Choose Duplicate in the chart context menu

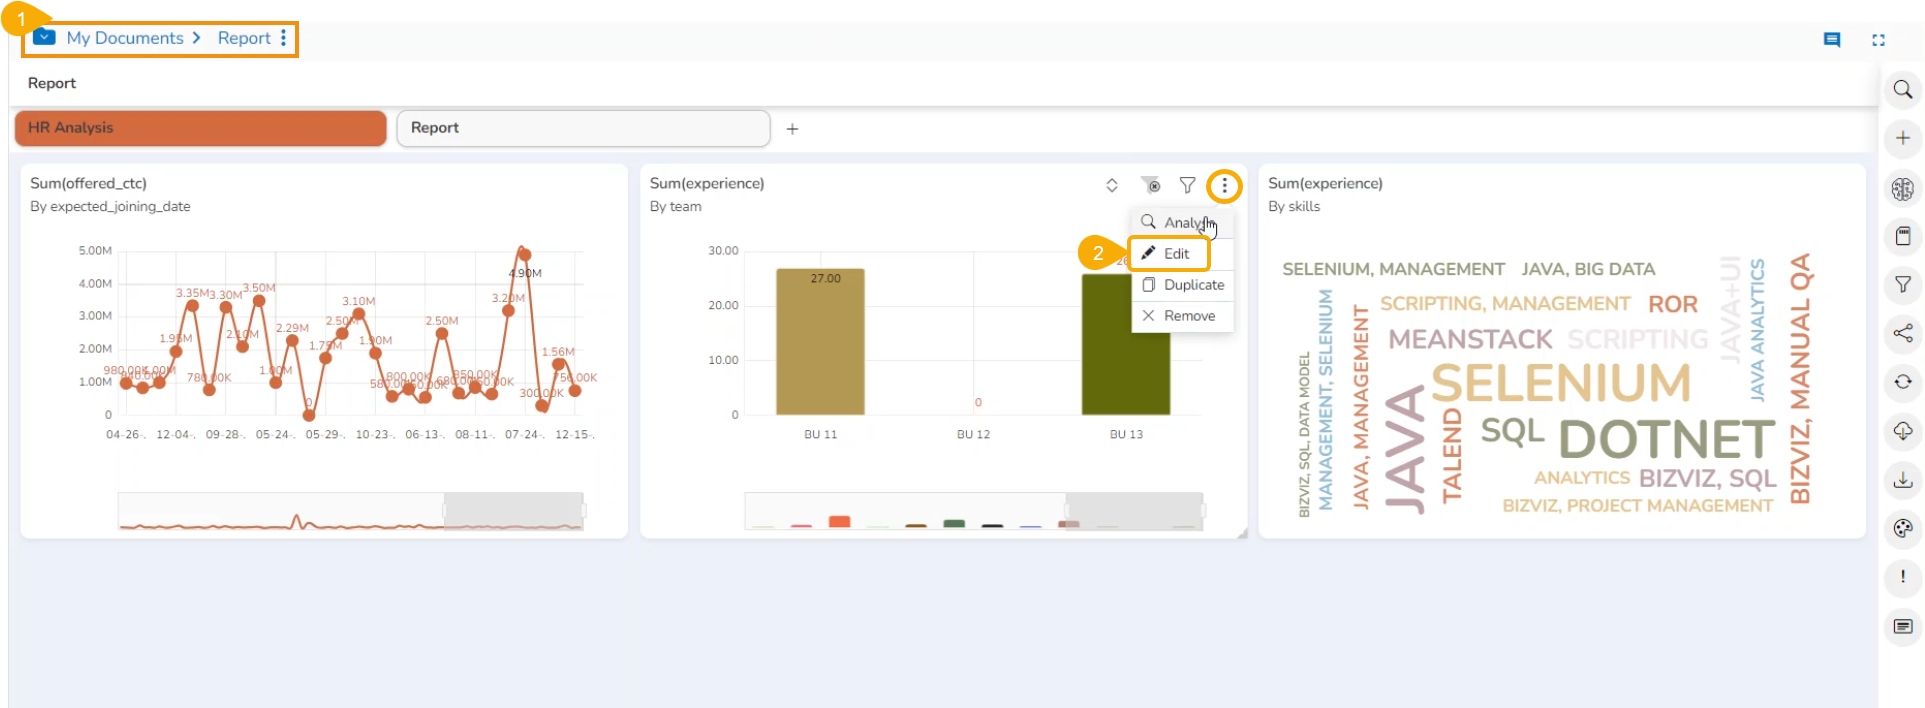click(x=1183, y=285)
